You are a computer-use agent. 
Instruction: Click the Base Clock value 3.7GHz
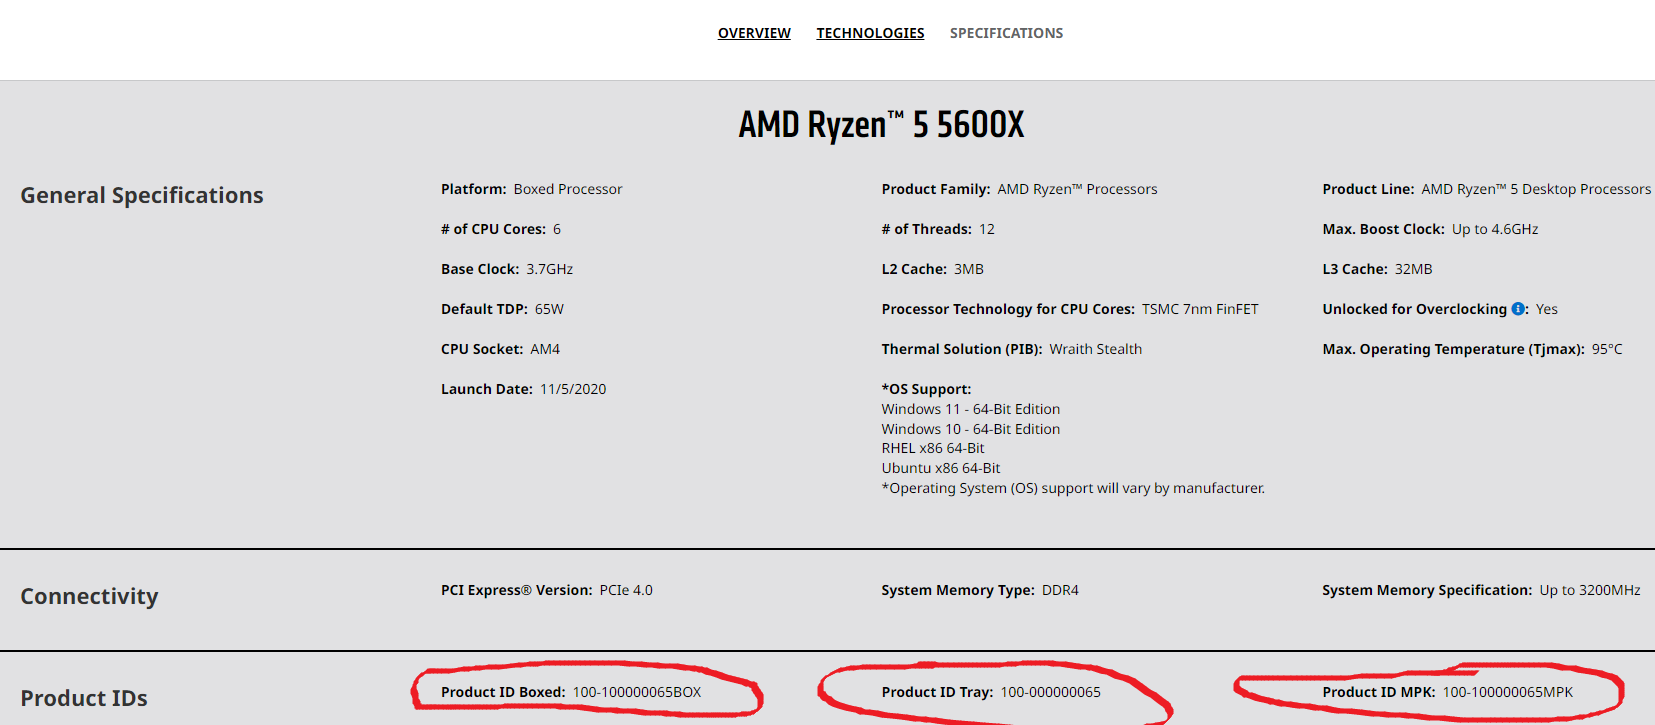[550, 269]
